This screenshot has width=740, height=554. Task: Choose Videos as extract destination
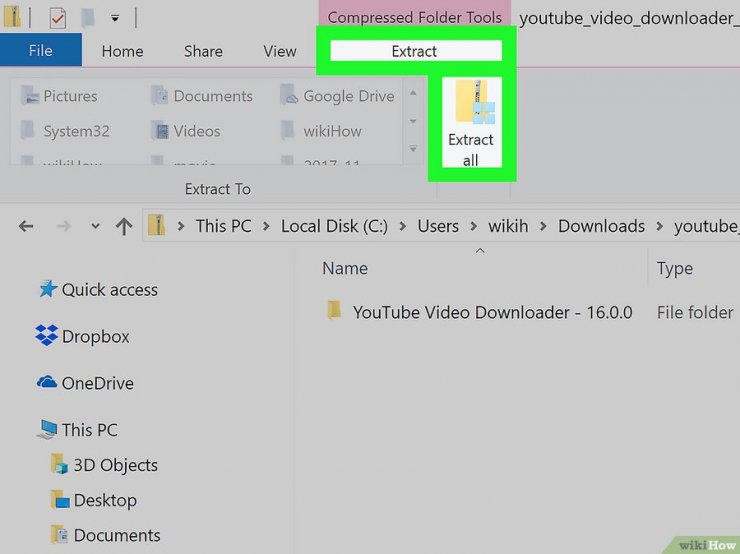point(185,131)
